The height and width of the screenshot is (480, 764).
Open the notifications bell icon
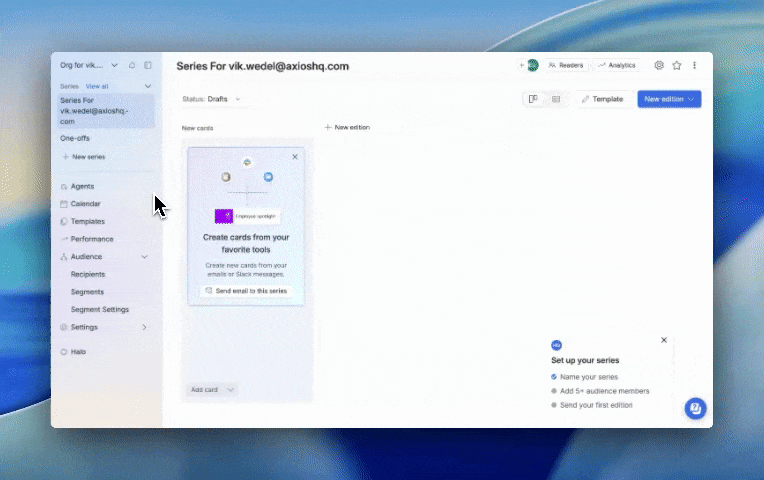tap(132, 65)
